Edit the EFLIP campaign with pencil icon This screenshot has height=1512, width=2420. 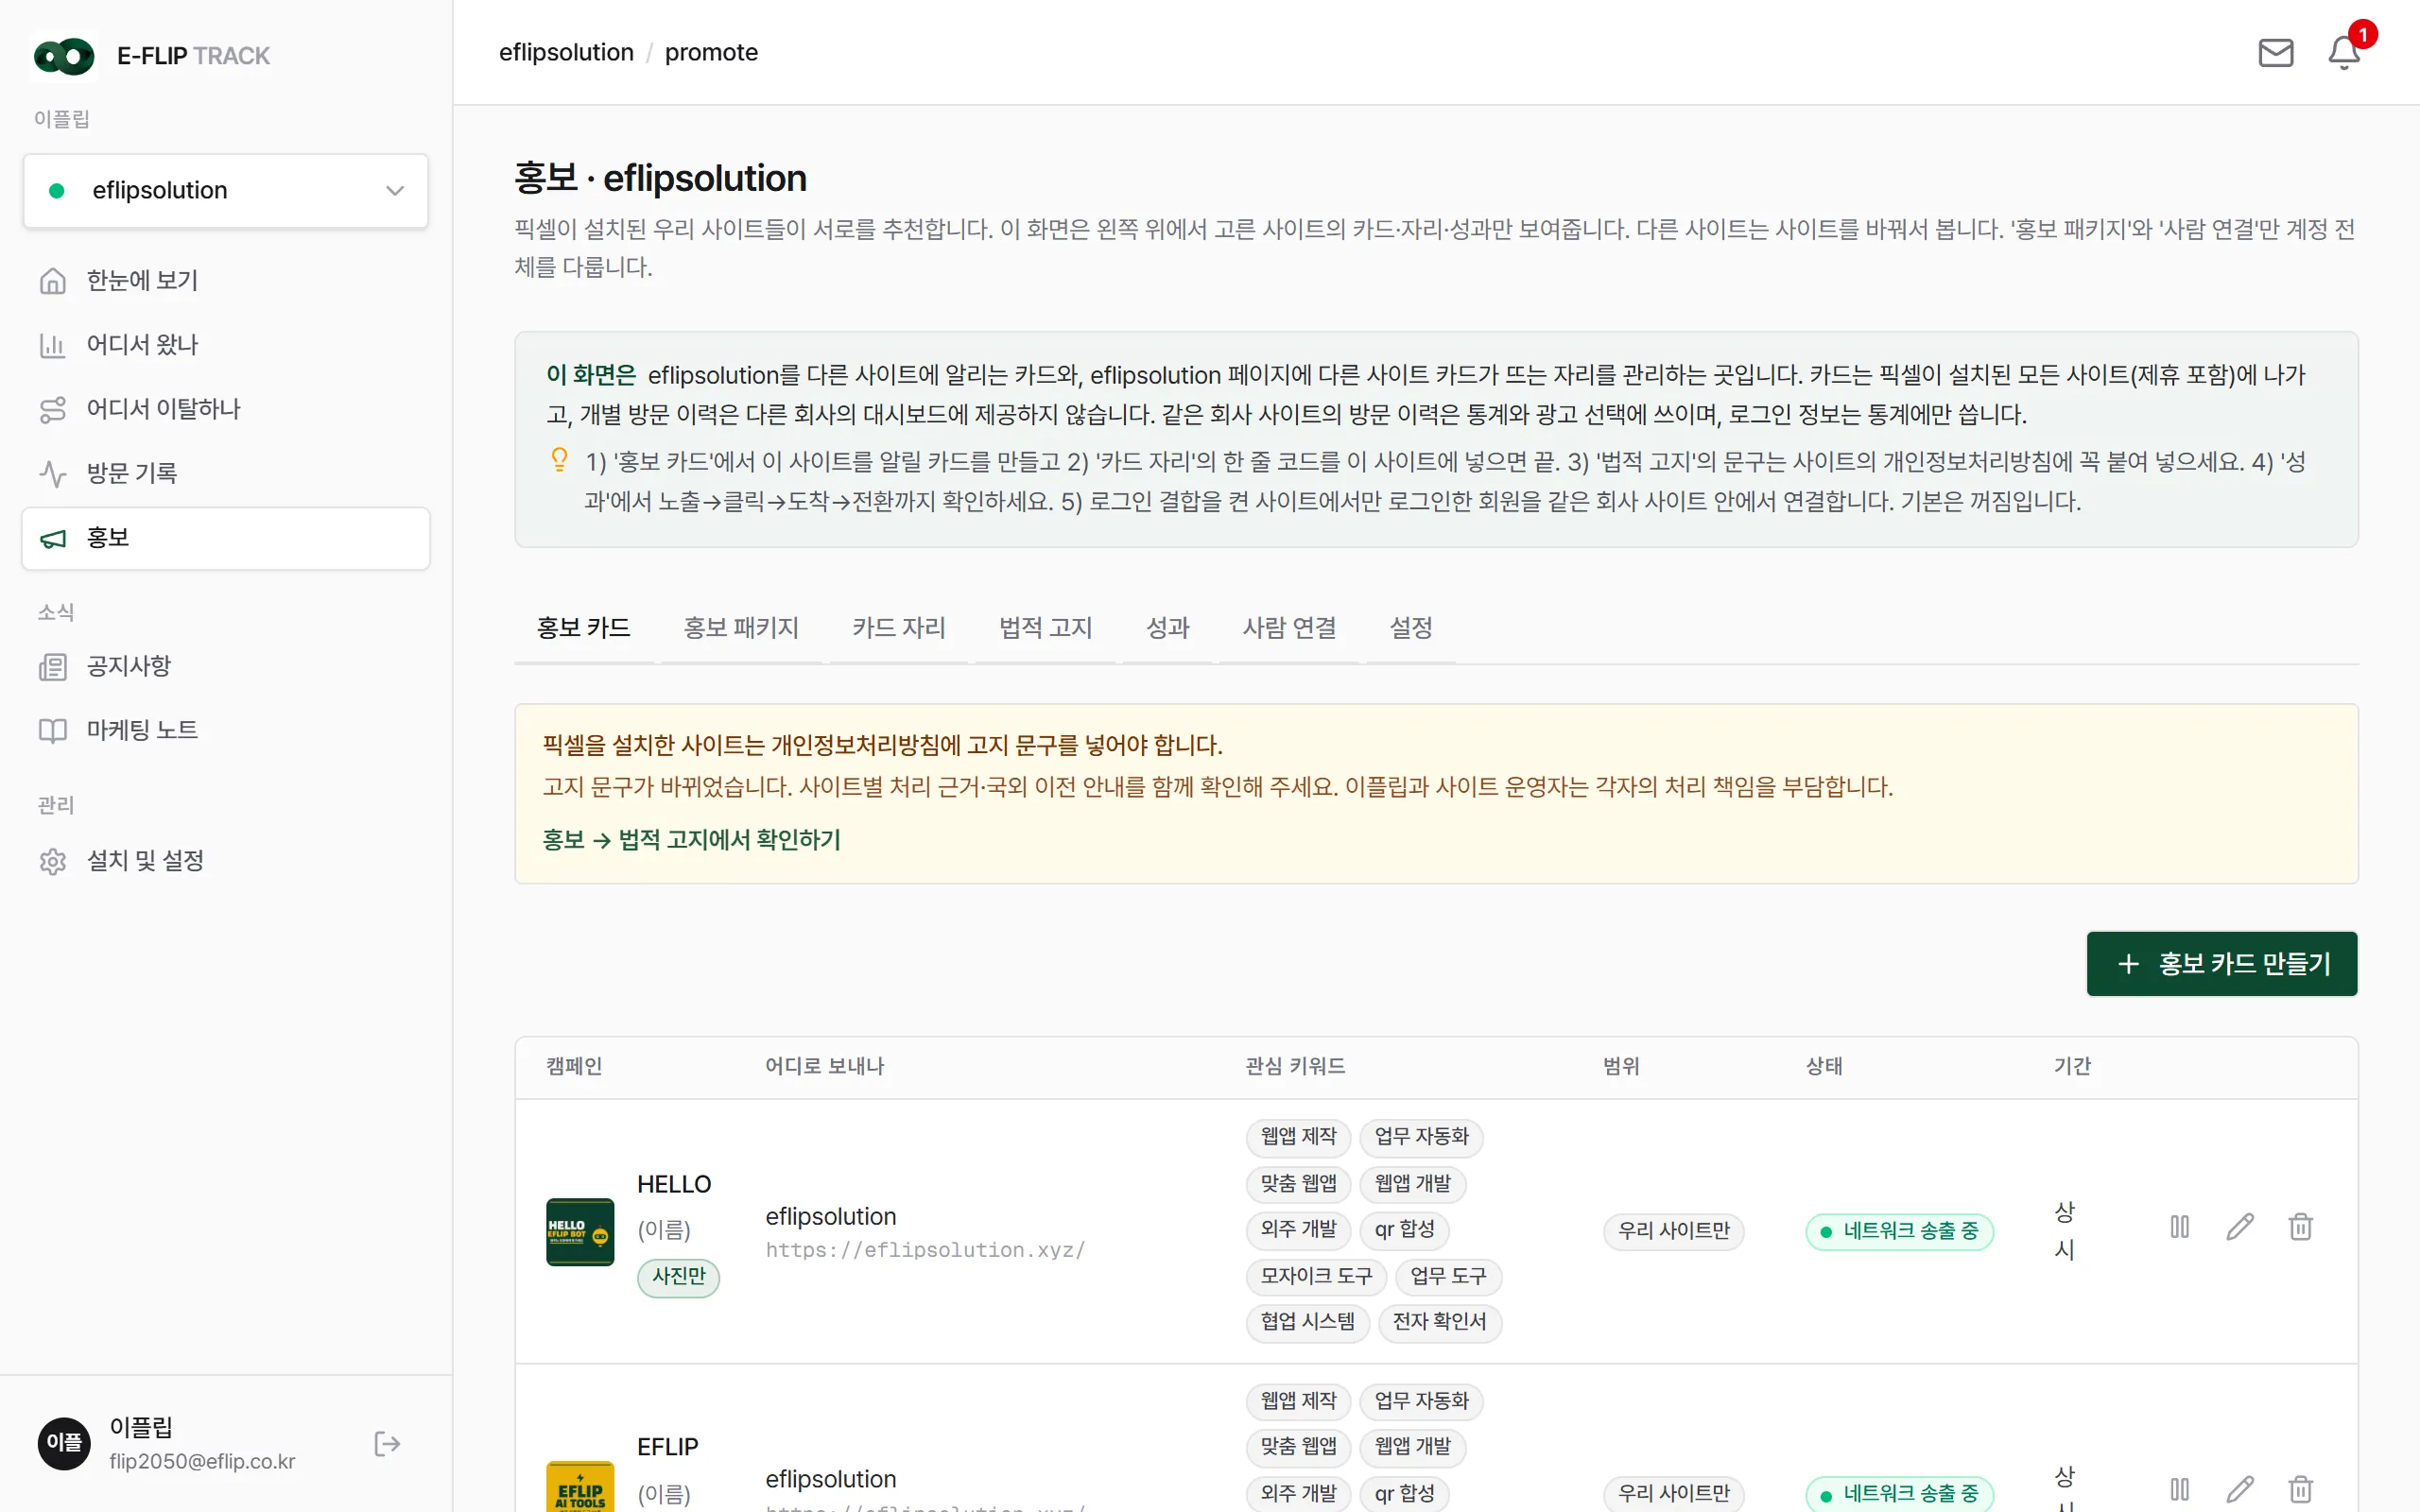[x=2240, y=1489]
